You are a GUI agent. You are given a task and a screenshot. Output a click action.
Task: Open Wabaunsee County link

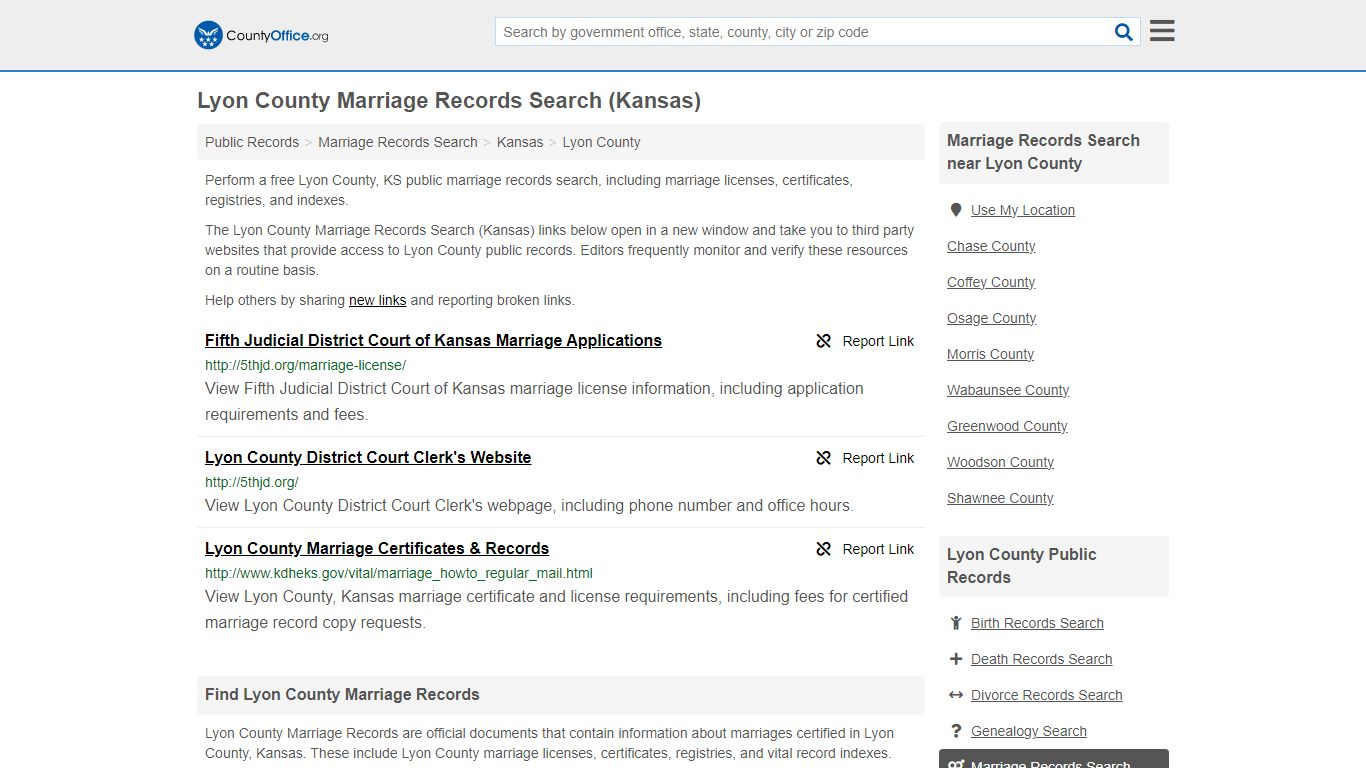1008,390
